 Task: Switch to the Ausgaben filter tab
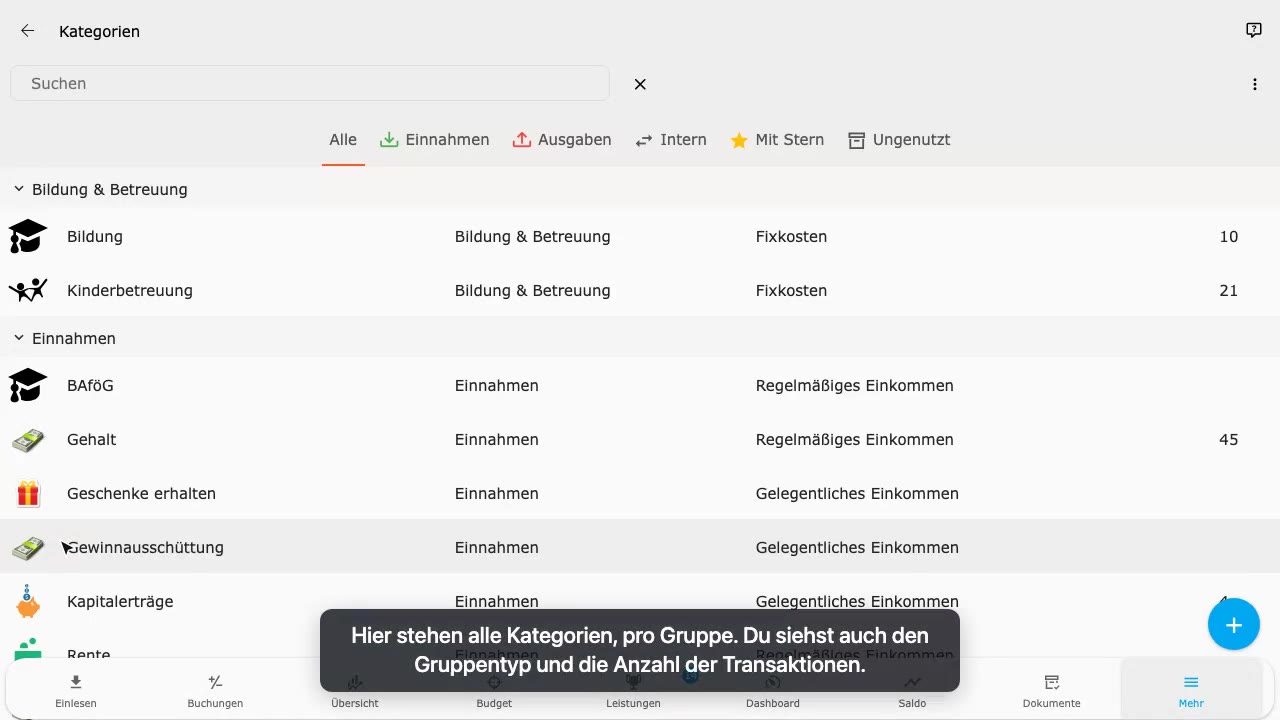(562, 140)
